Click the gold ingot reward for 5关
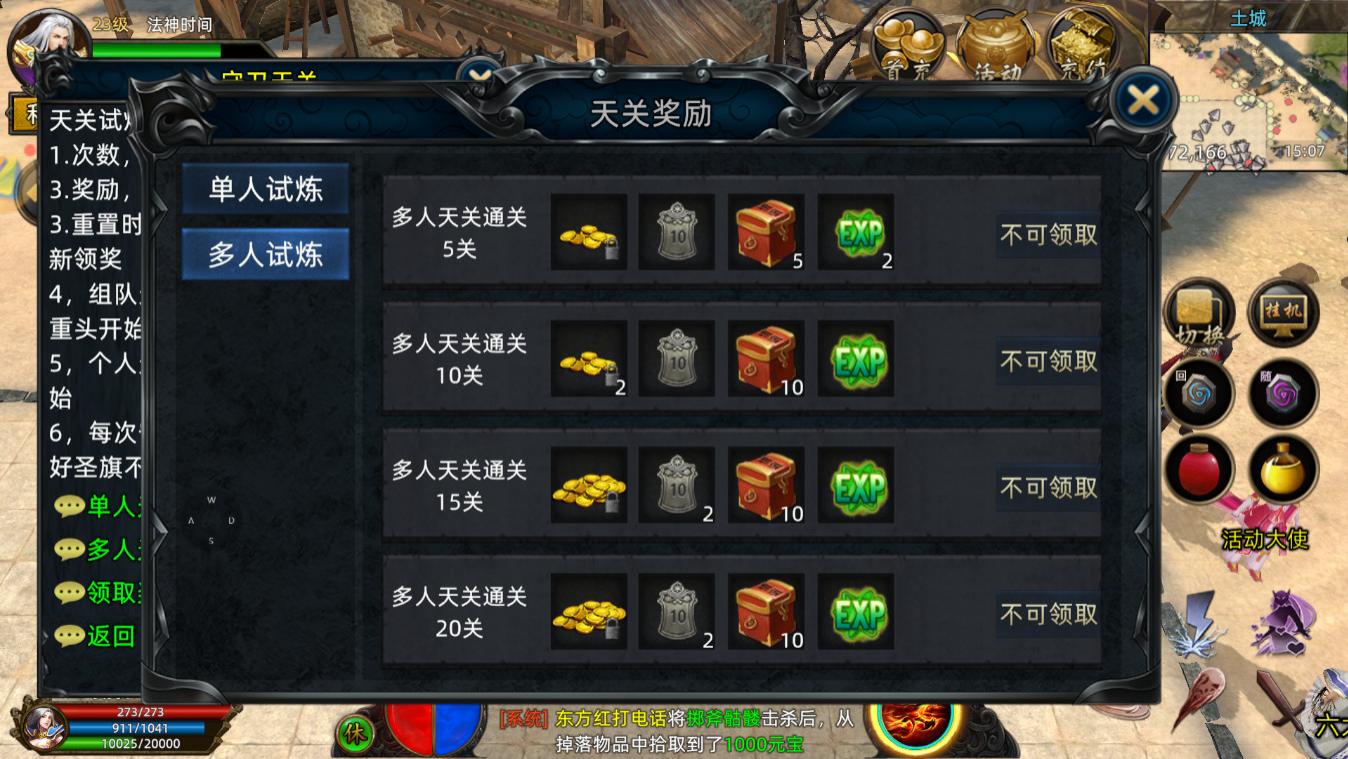 589,232
